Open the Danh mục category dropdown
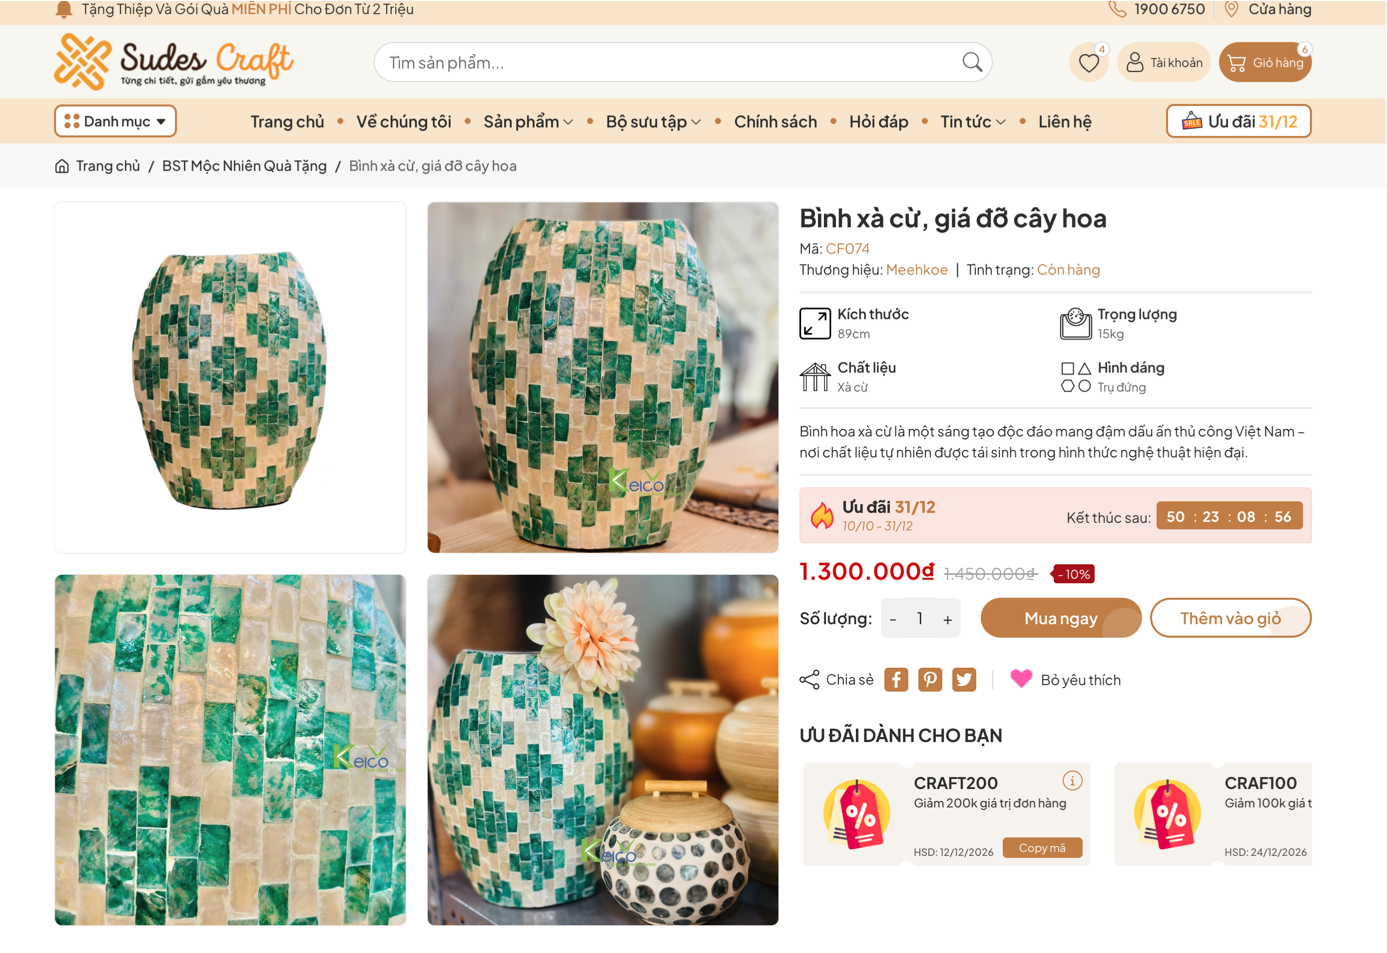Screen dimensions: 1387x953 pos(115,121)
